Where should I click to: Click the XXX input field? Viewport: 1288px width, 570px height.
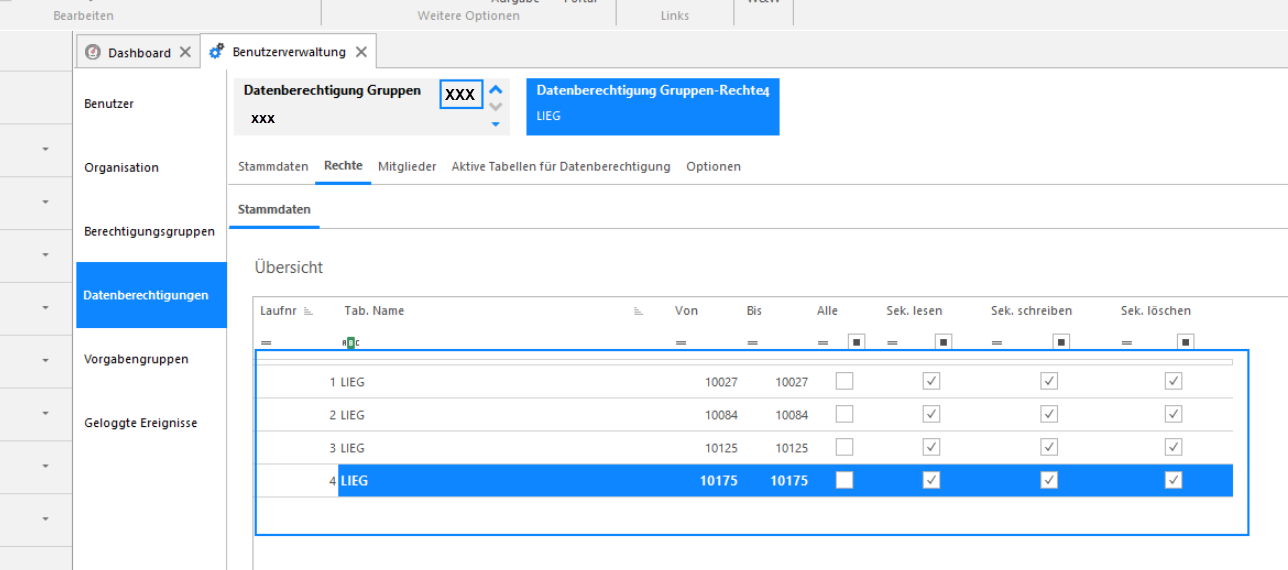(x=461, y=94)
